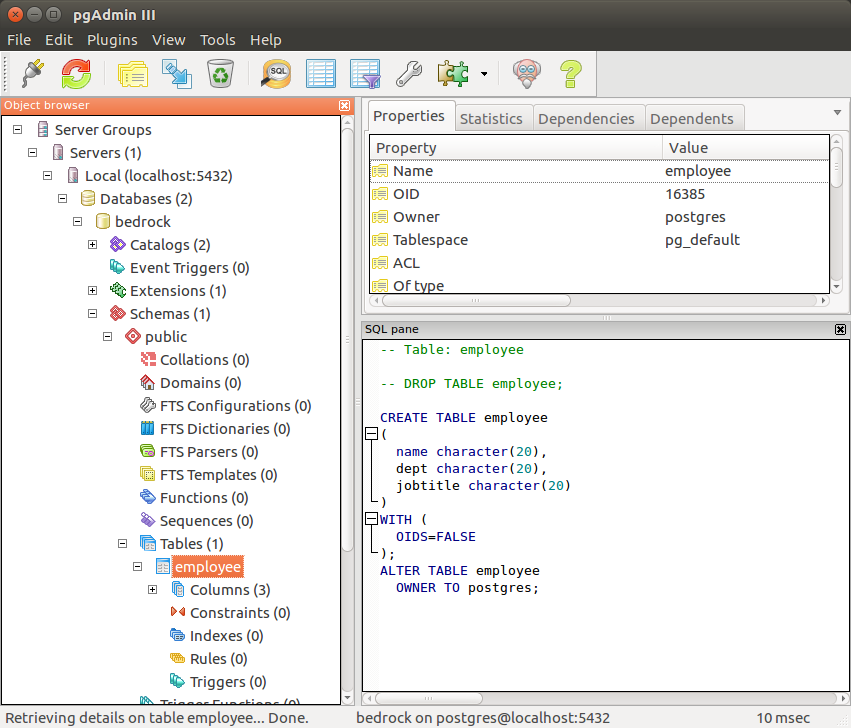Open the object properties toolbar icon
The image size is (851, 728).
[132, 73]
